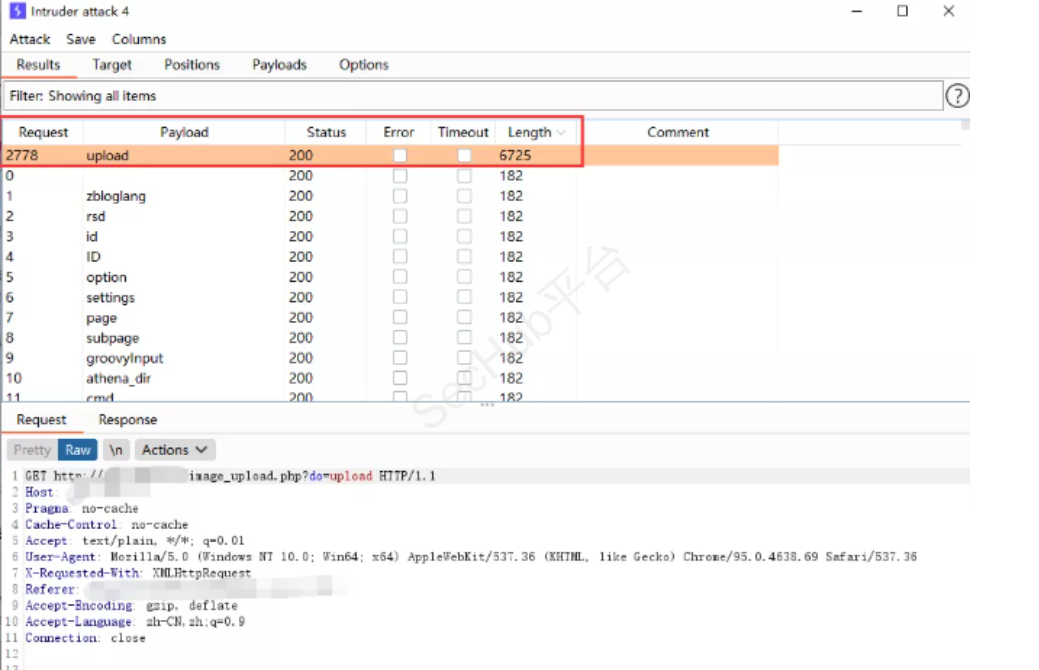Open the Save menu
Screen dimensions: 1039x670
tap(81, 39)
